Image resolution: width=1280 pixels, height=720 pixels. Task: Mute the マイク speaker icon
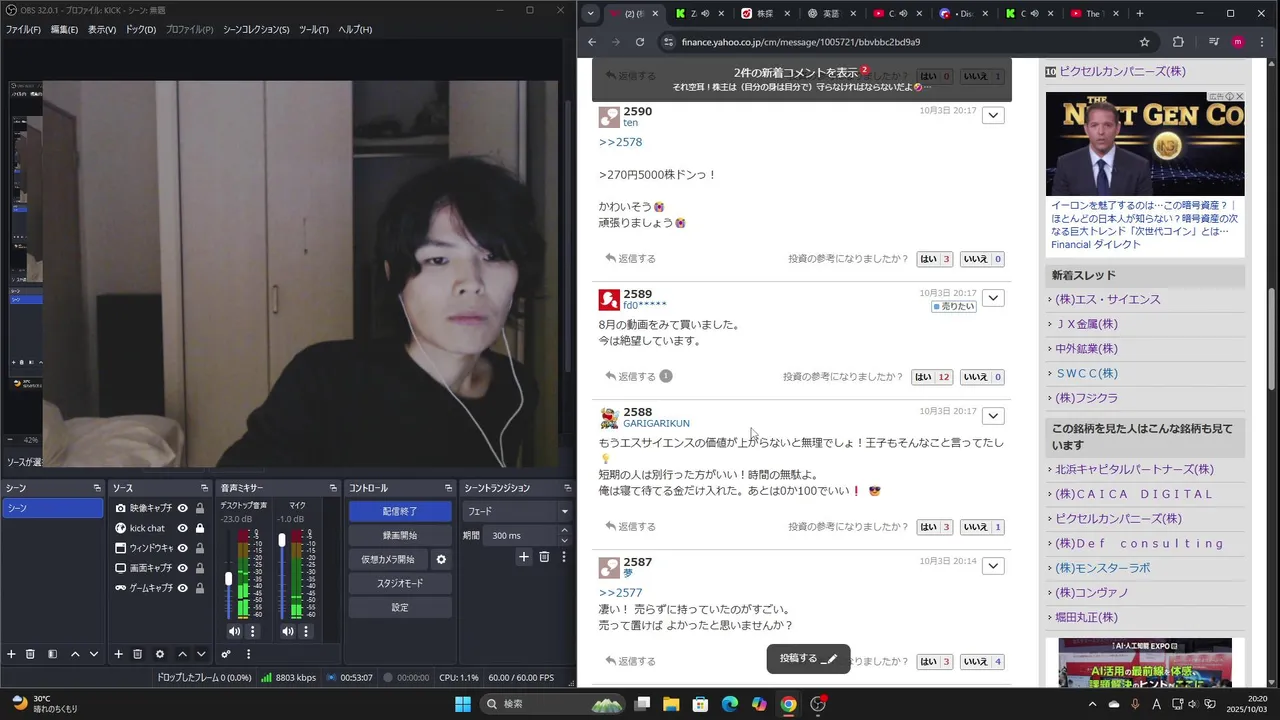288,631
